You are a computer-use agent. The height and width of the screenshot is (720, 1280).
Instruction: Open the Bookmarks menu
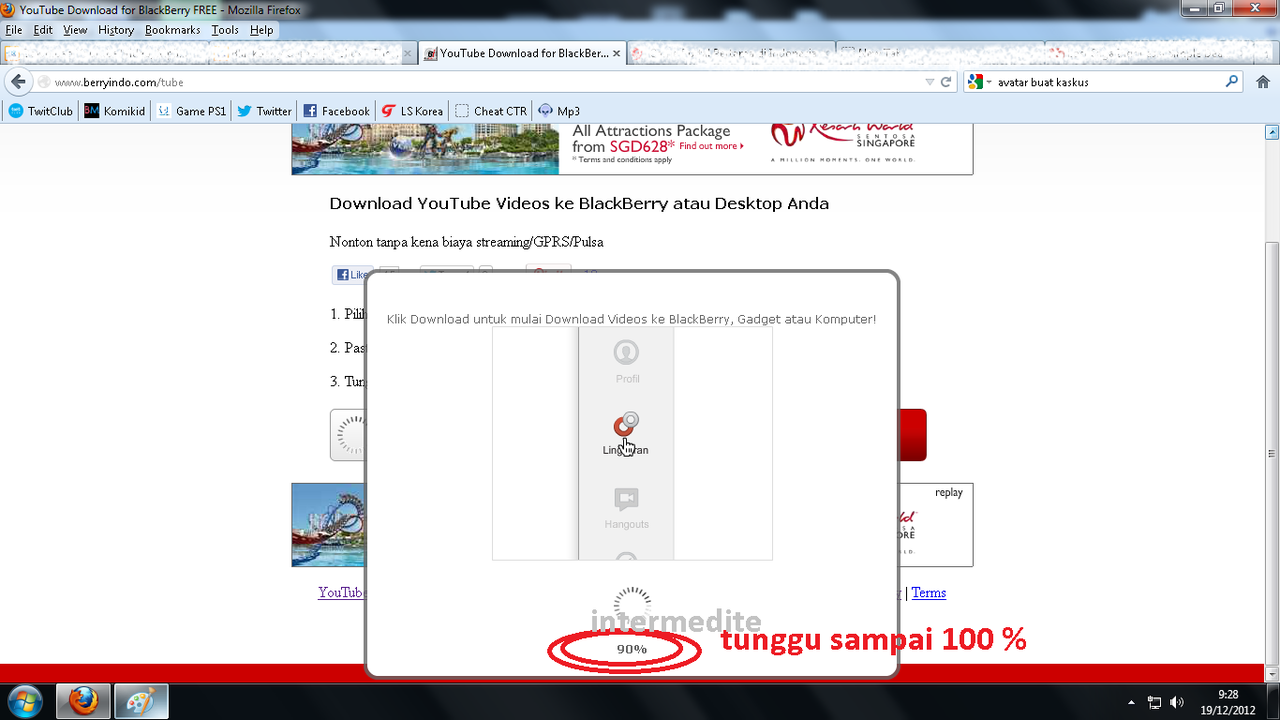pyautogui.click(x=172, y=30)
